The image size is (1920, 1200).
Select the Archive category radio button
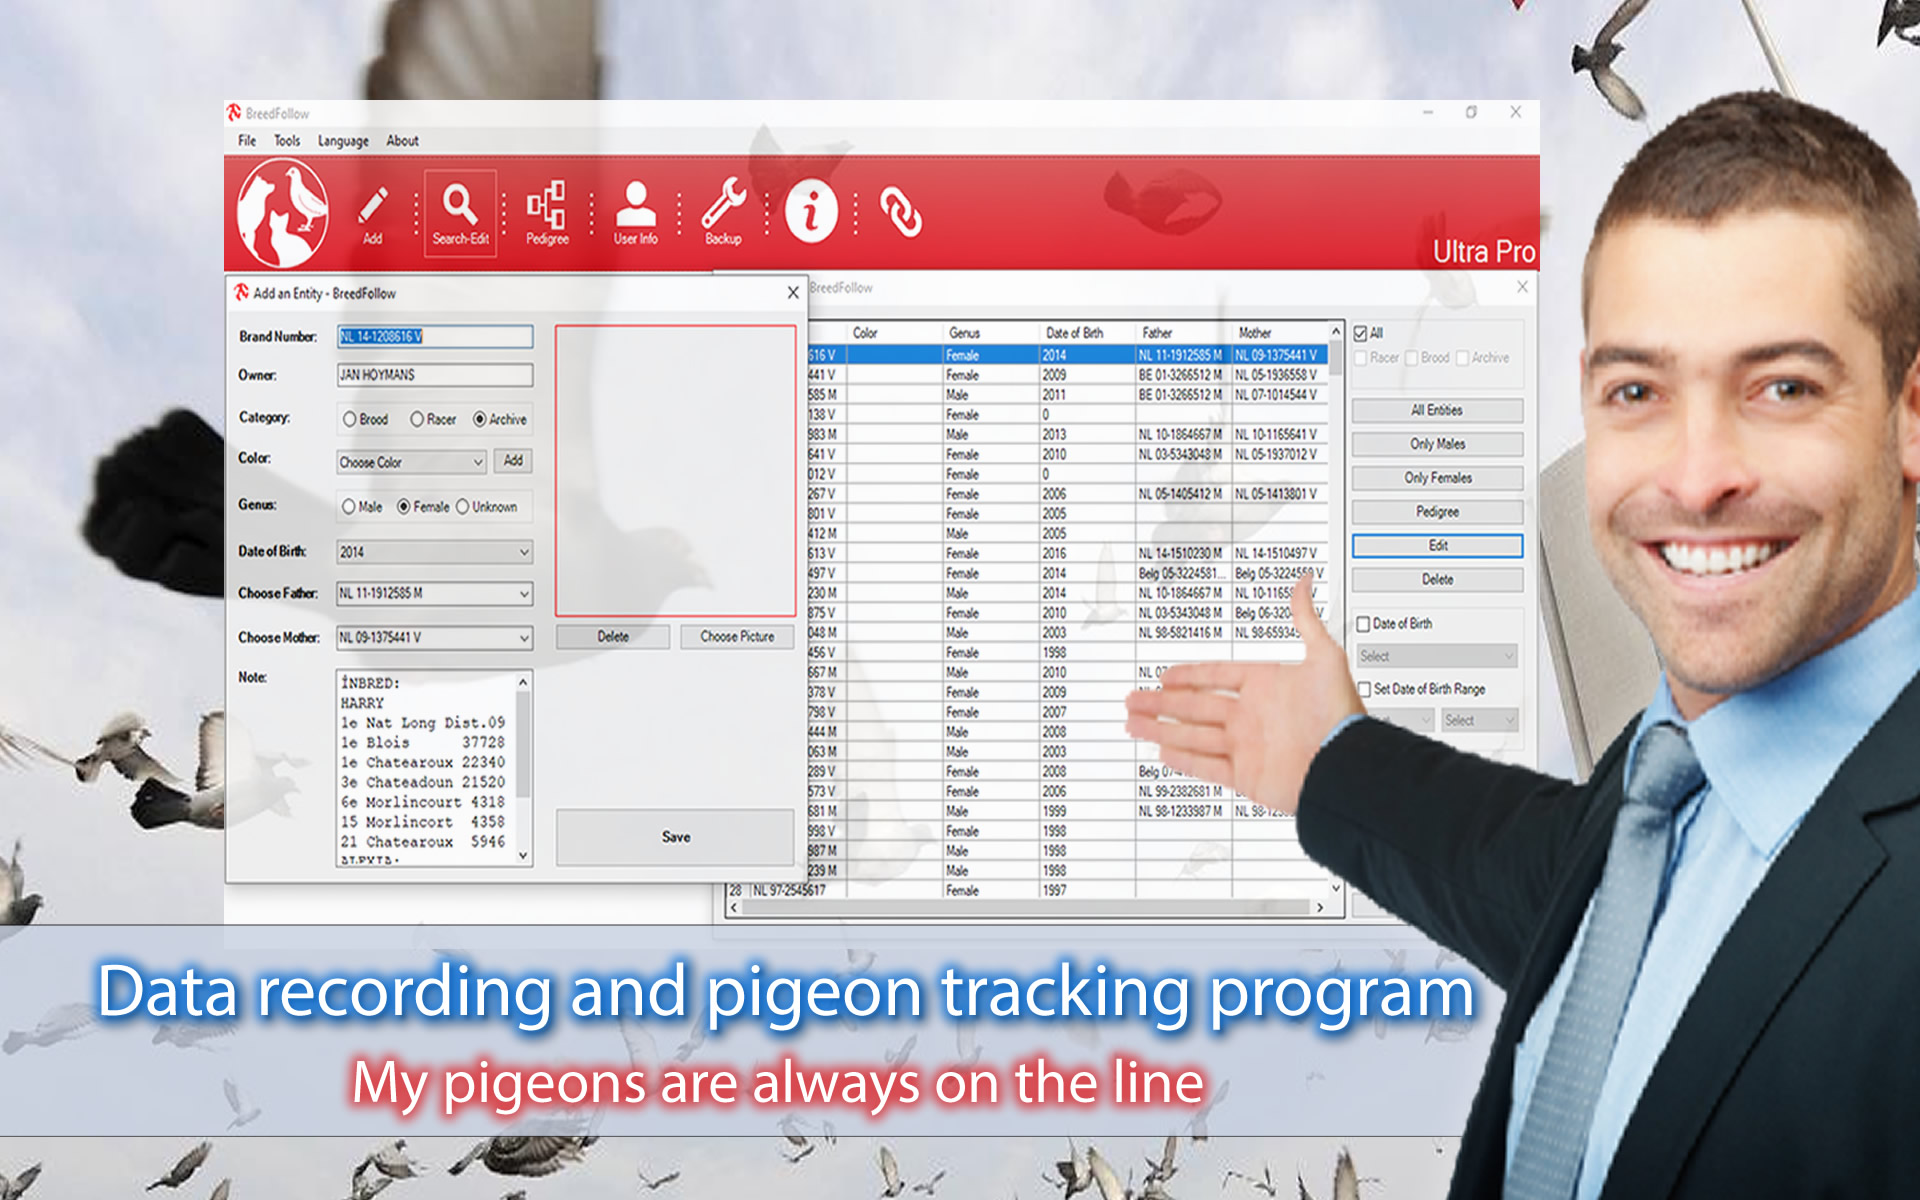480,419
